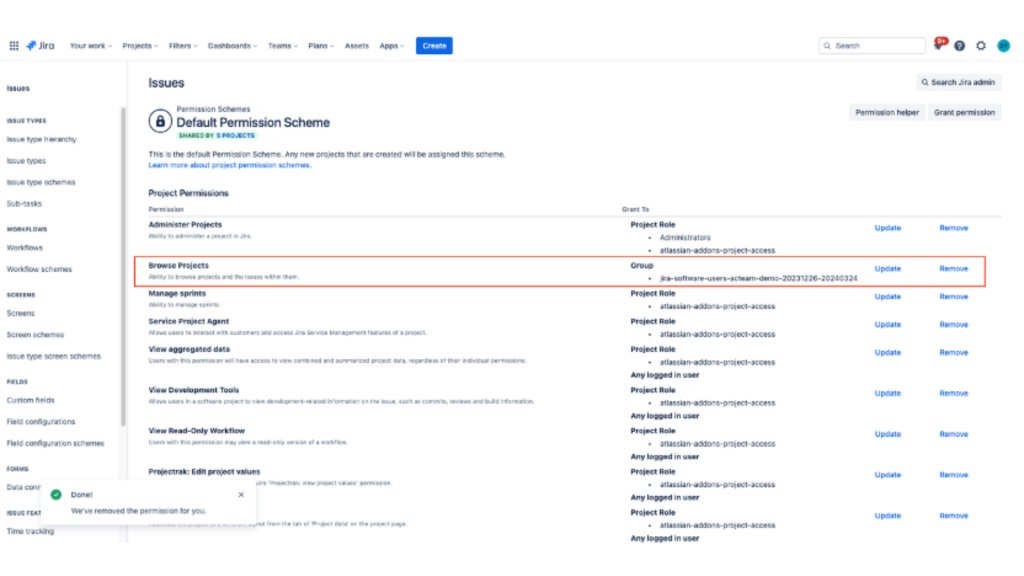
Task: Open Learn more about project permission schemes
Action: pyautogui.click(x=230, y=165)
